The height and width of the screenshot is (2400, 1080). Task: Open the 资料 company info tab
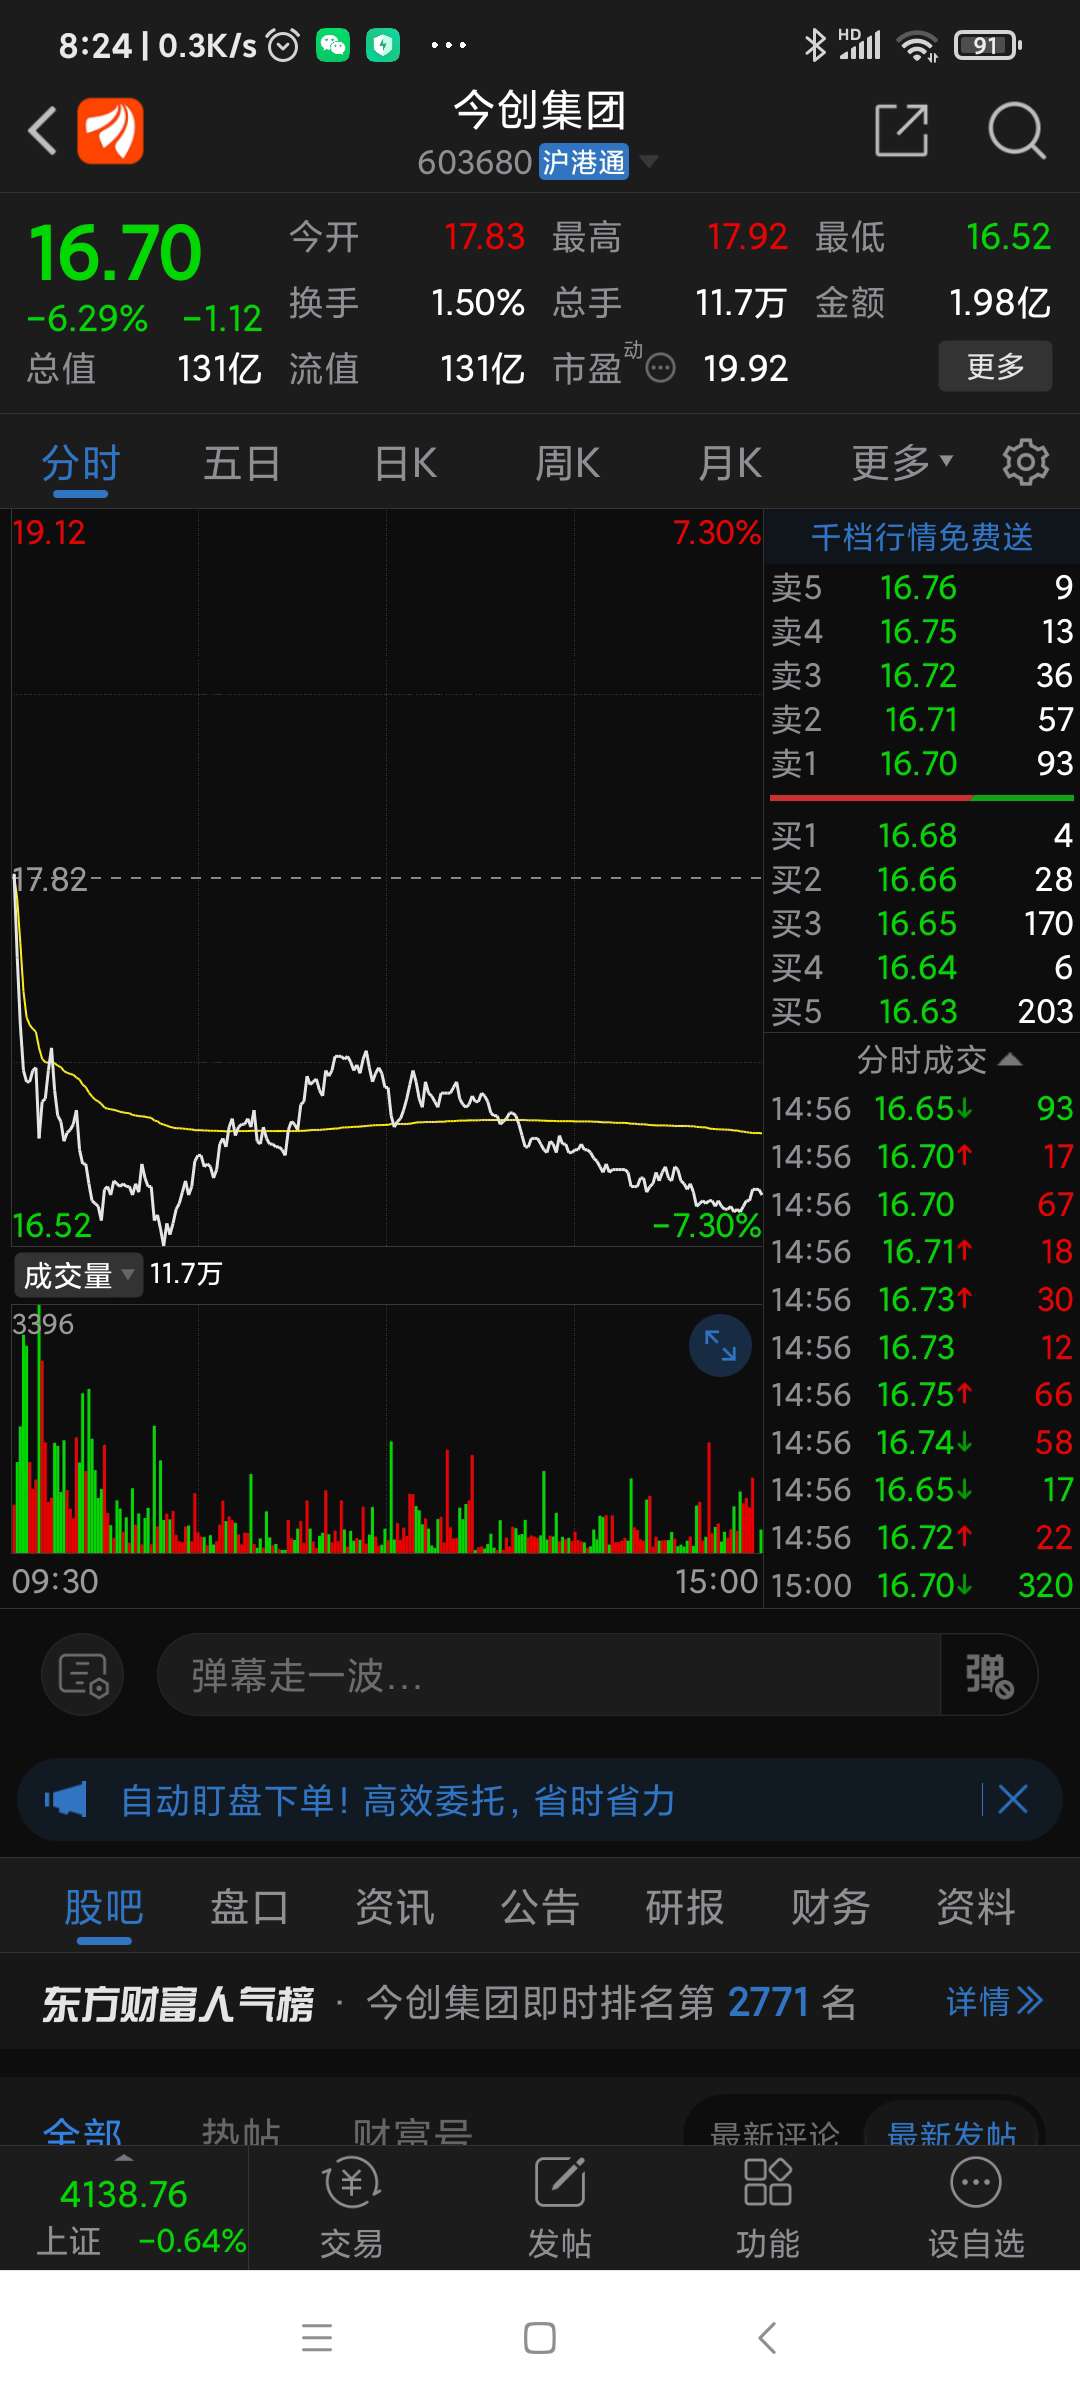click(976, 1907)
